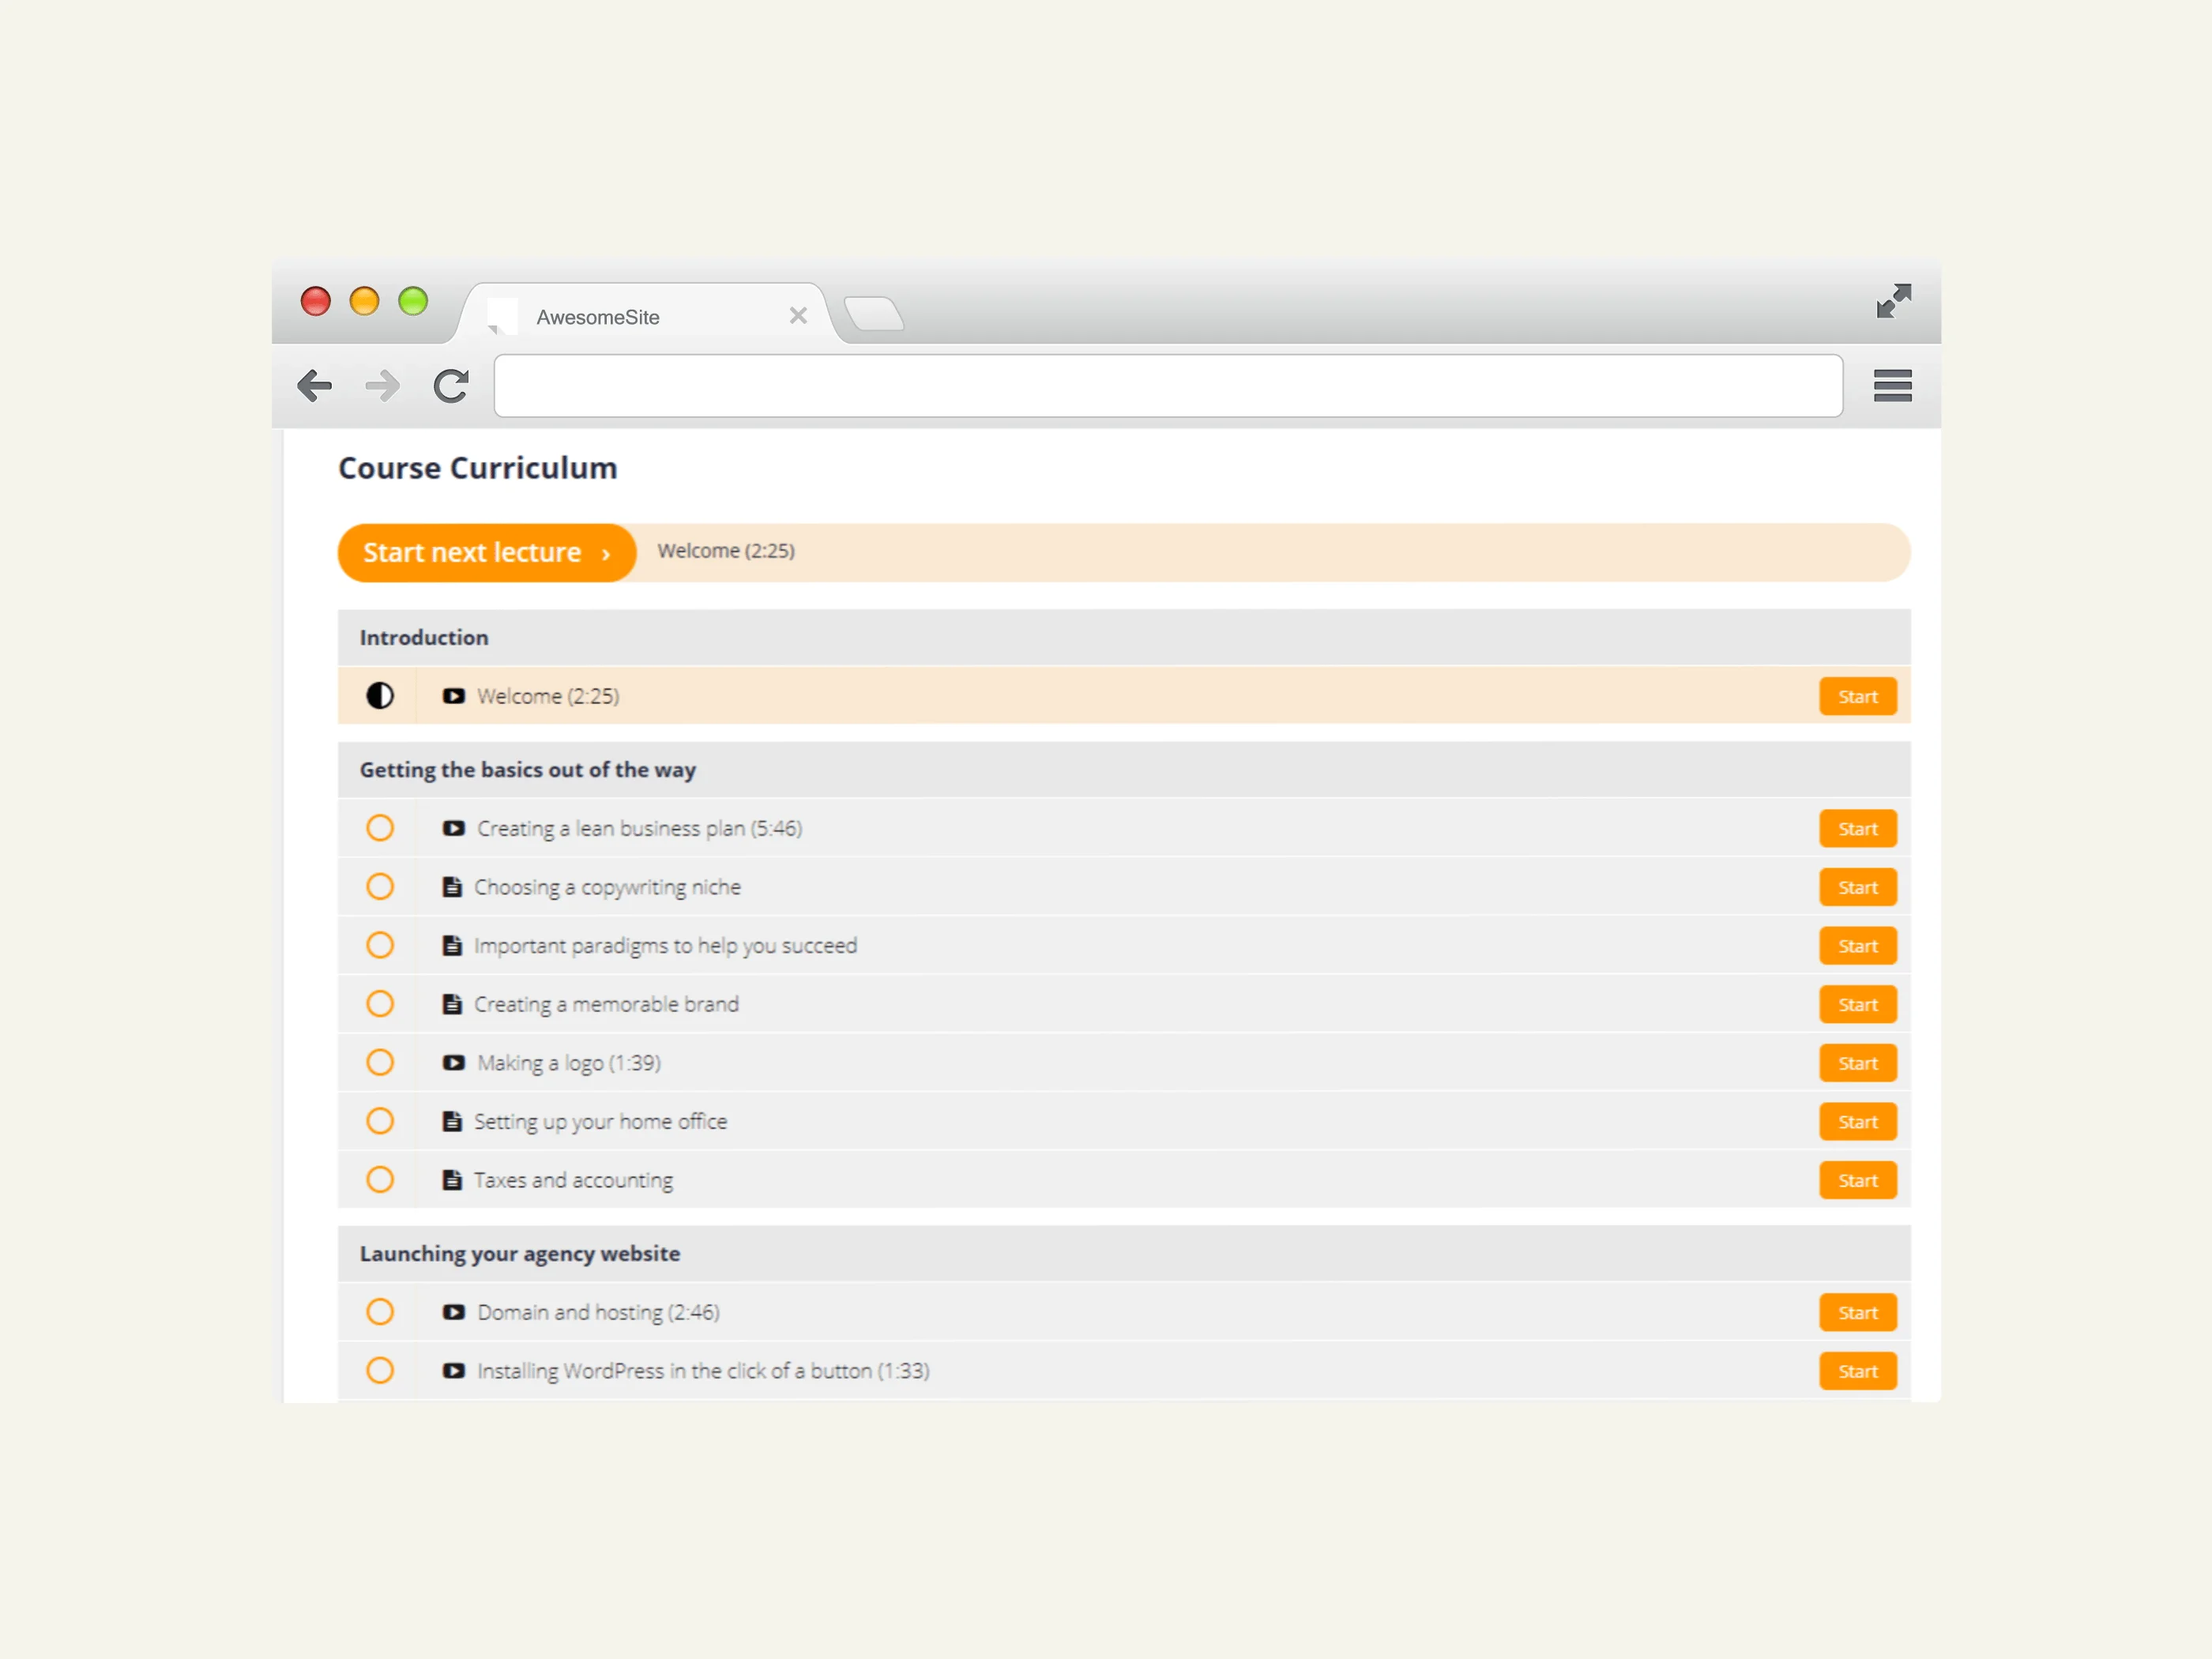
Task: Go back using the browser back arrow
Action: pyautogui.click(x=315, y=386)
